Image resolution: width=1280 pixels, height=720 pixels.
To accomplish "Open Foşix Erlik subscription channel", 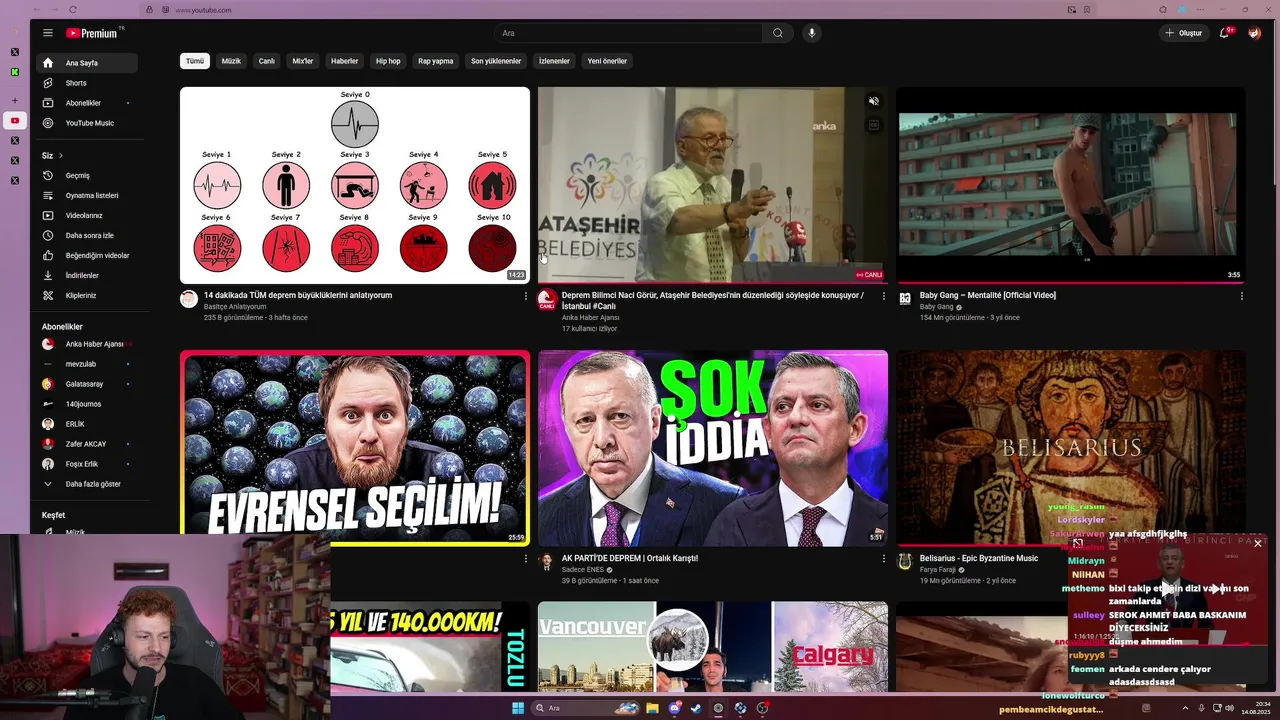I will 87,464.
